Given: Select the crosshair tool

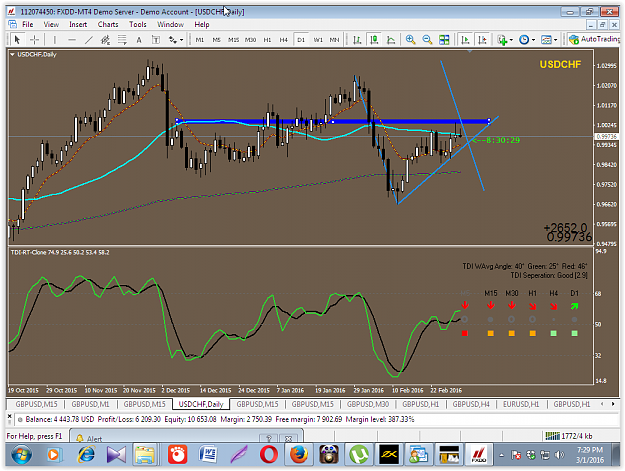Looking at the screenshot, I should (35, 39).
